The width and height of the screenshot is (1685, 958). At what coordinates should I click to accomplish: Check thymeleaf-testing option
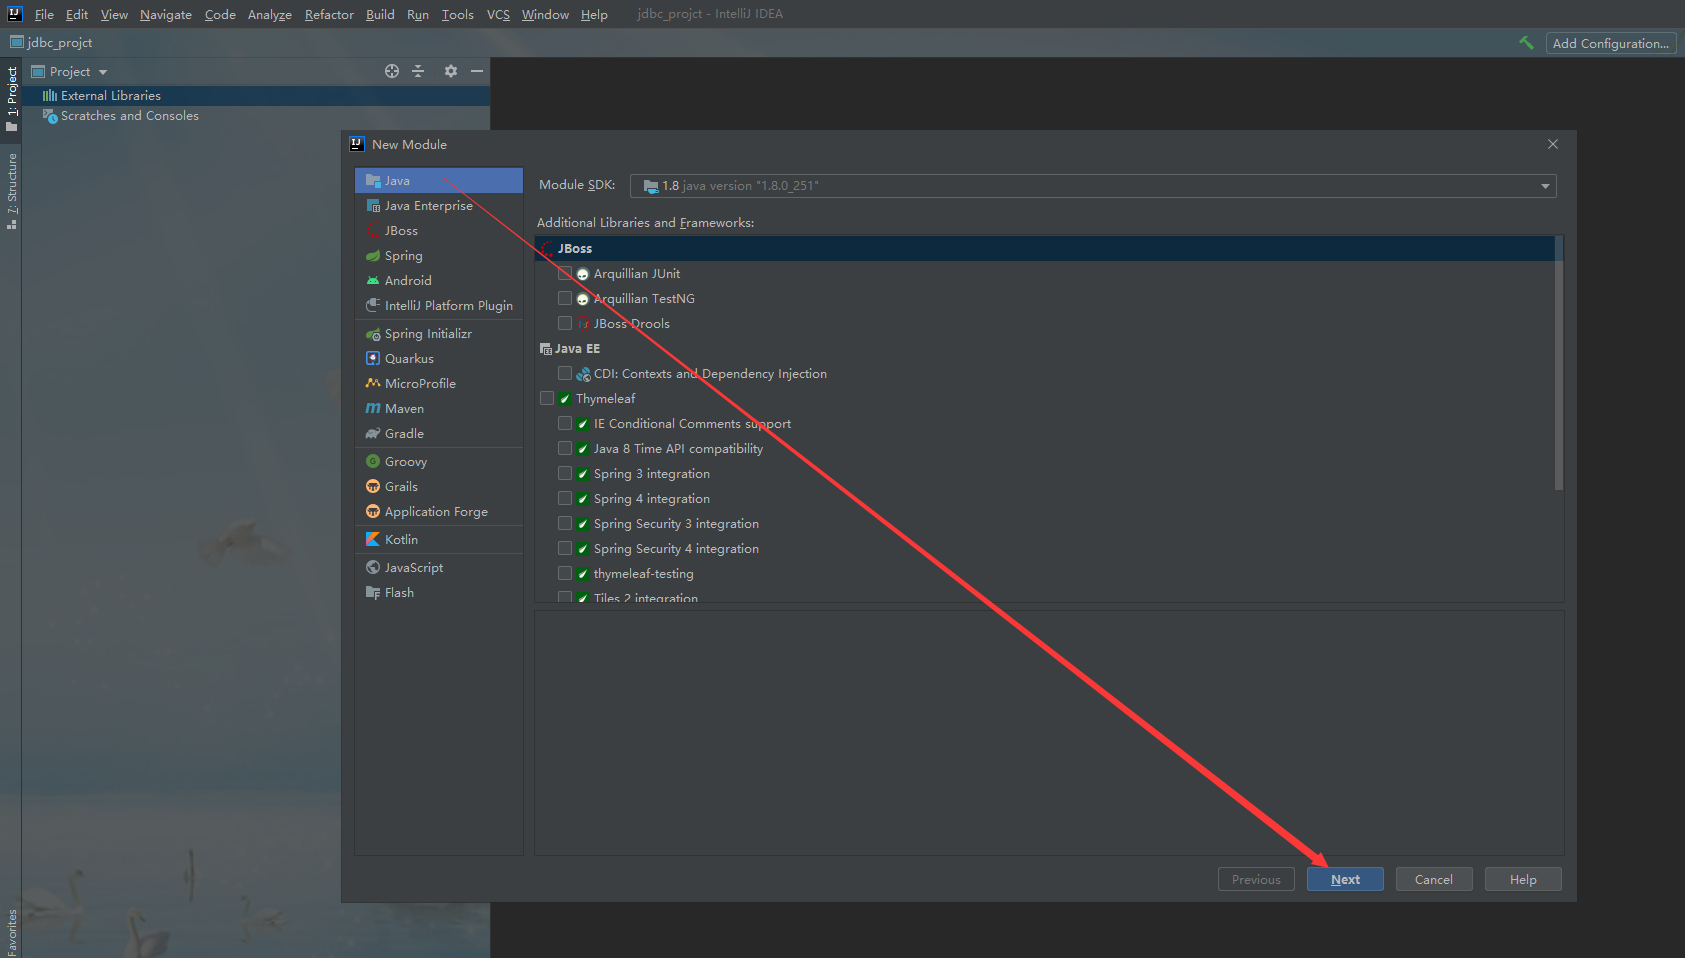click(x=565, y=573)
